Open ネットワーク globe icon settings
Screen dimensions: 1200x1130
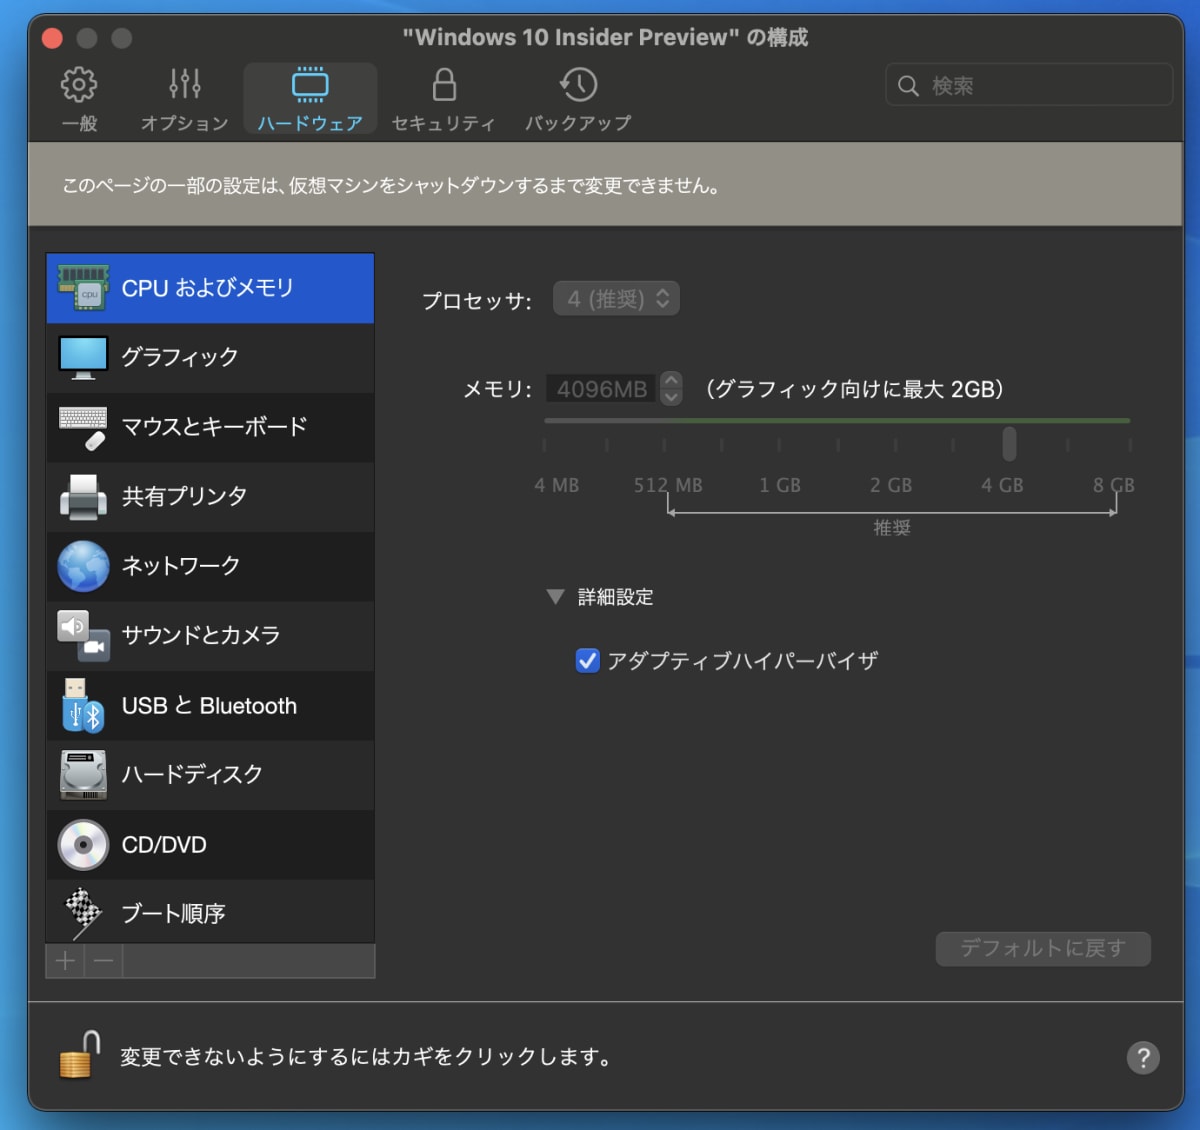pyautogui.click(x=83, y=566)
